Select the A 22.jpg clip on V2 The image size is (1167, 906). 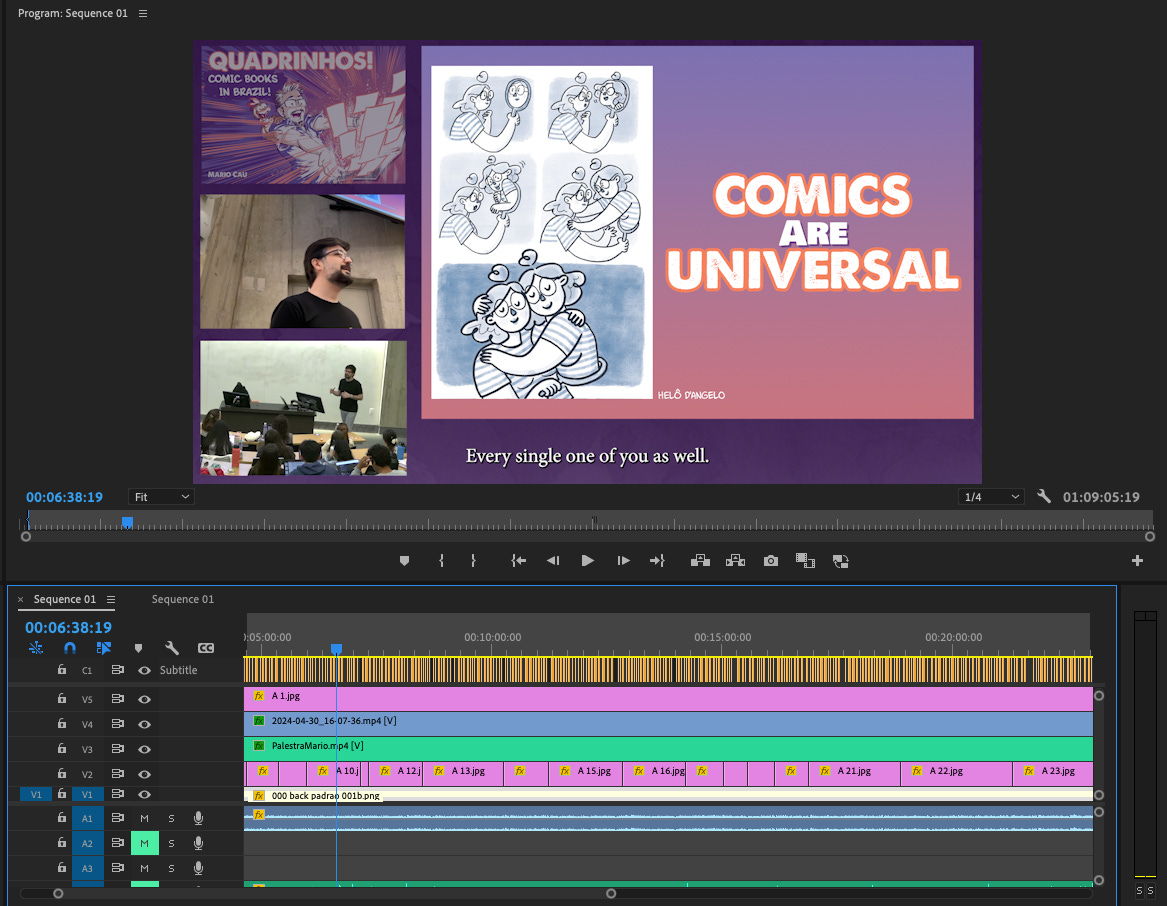point(956,773)
